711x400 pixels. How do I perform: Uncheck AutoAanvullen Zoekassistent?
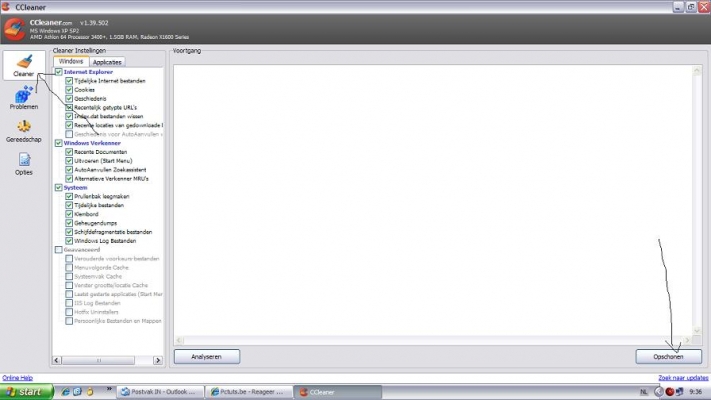click(69, 170)
